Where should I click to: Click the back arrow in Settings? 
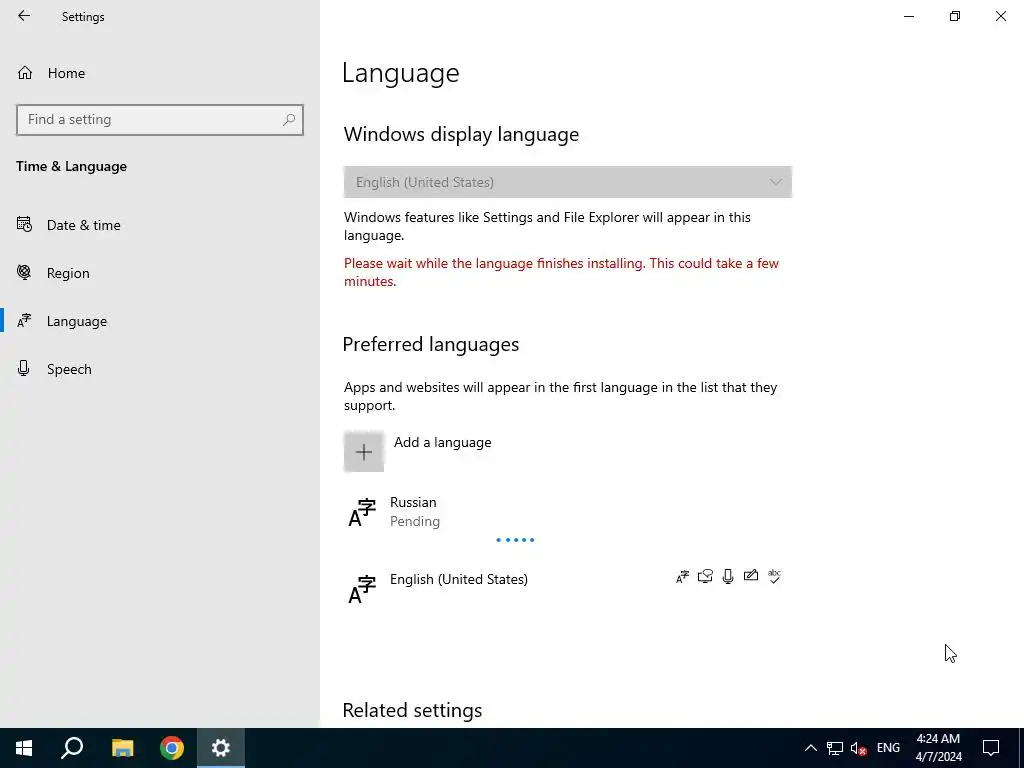click(24, 16)
